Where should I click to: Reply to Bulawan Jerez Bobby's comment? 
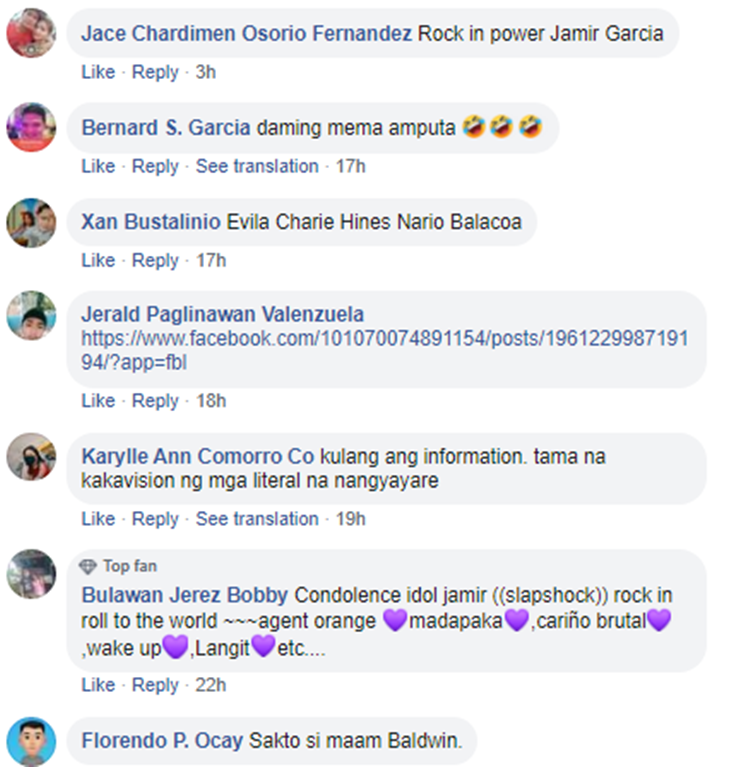pyautogui.click(x=155, y=685)
